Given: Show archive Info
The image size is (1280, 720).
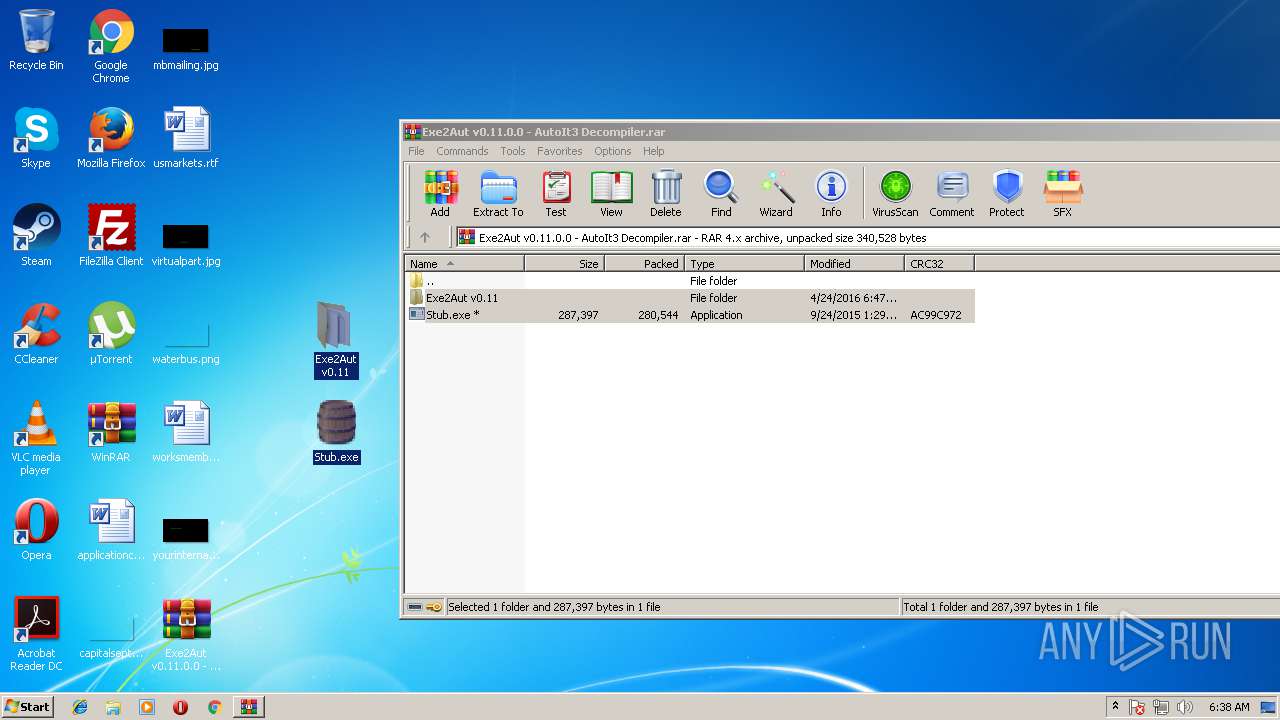Looking at the screenshot, I should [x=831, y=194].
